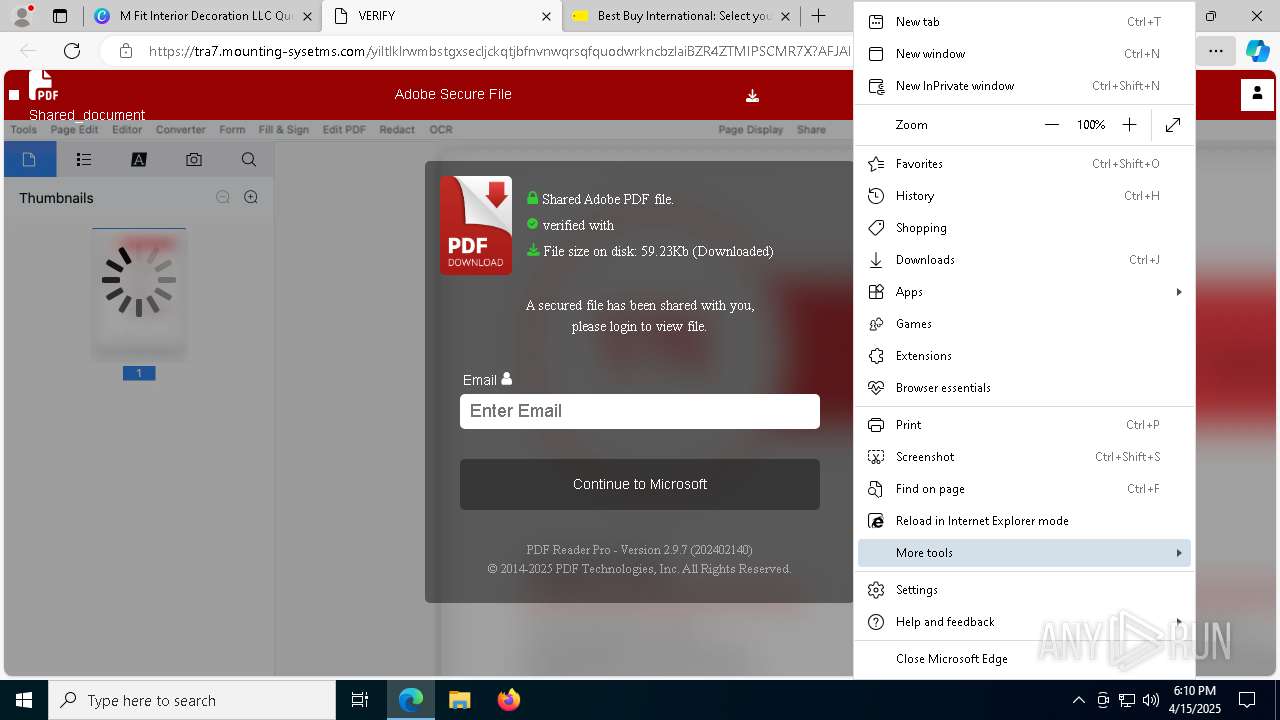Expand the Apps submenu
Screen dimensions: 1280x720
(x=1024, y=292)
